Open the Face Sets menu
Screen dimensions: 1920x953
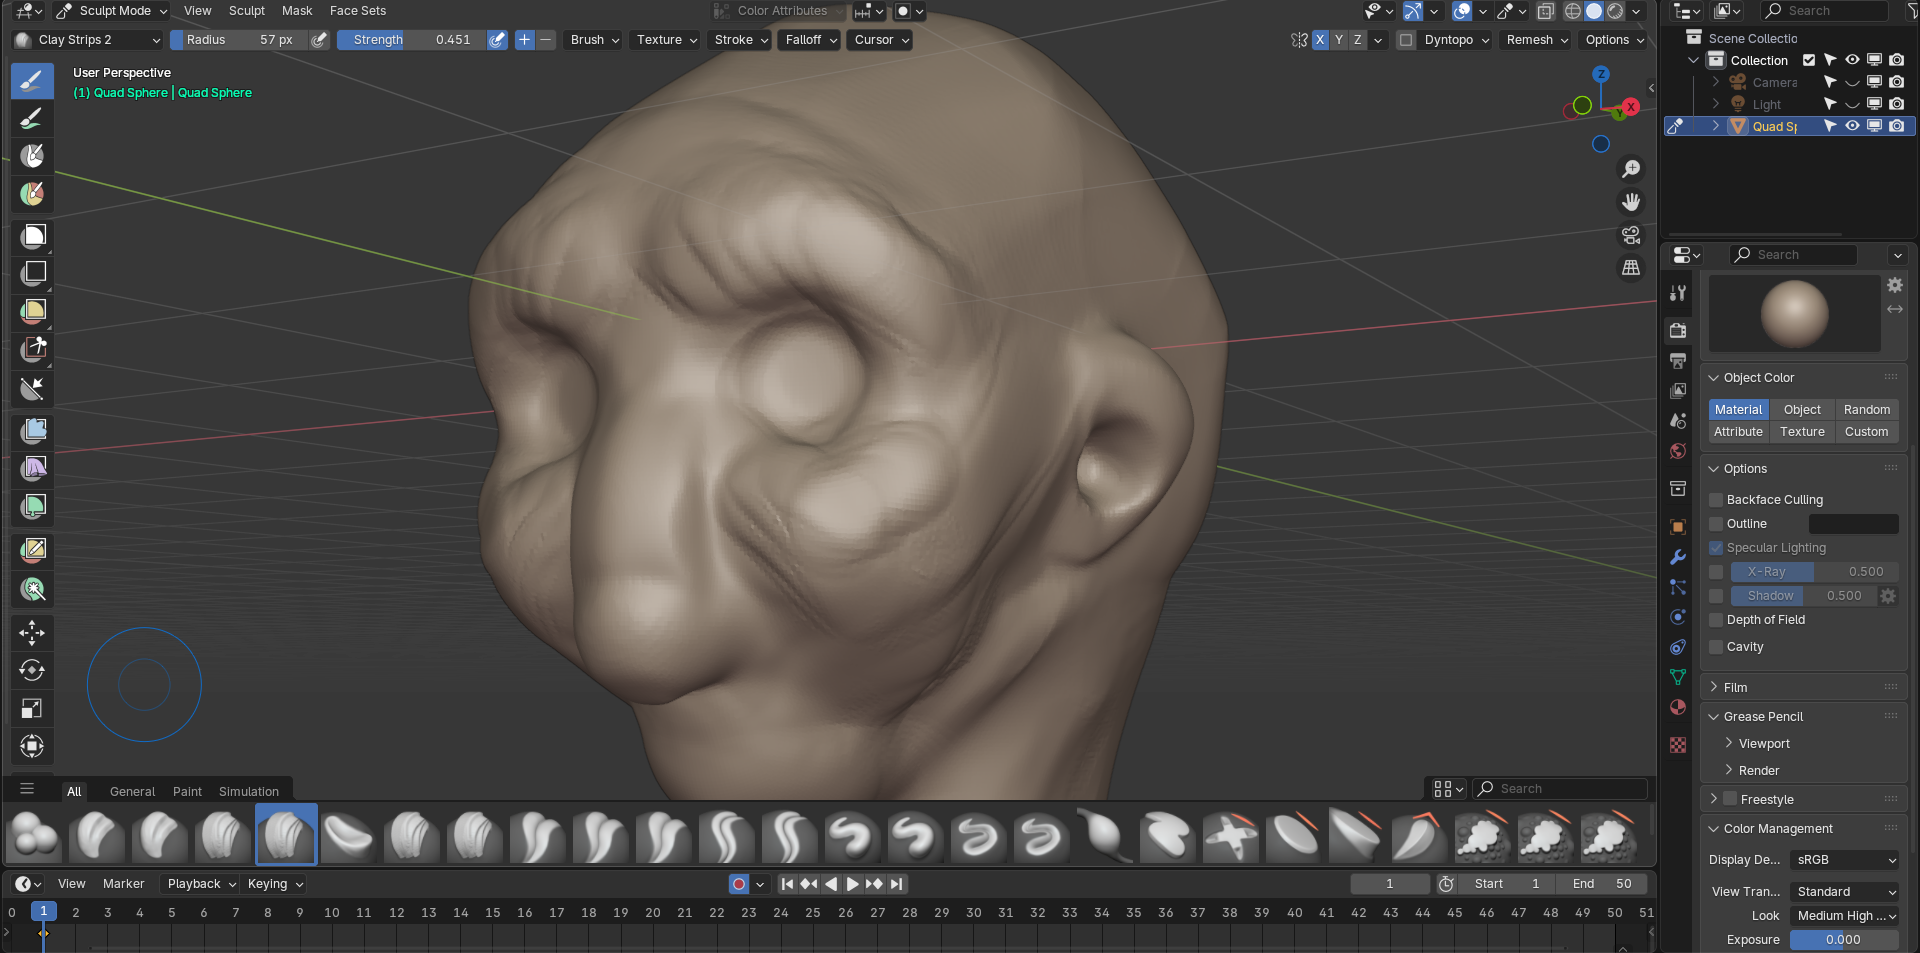[x=358, y=11]
